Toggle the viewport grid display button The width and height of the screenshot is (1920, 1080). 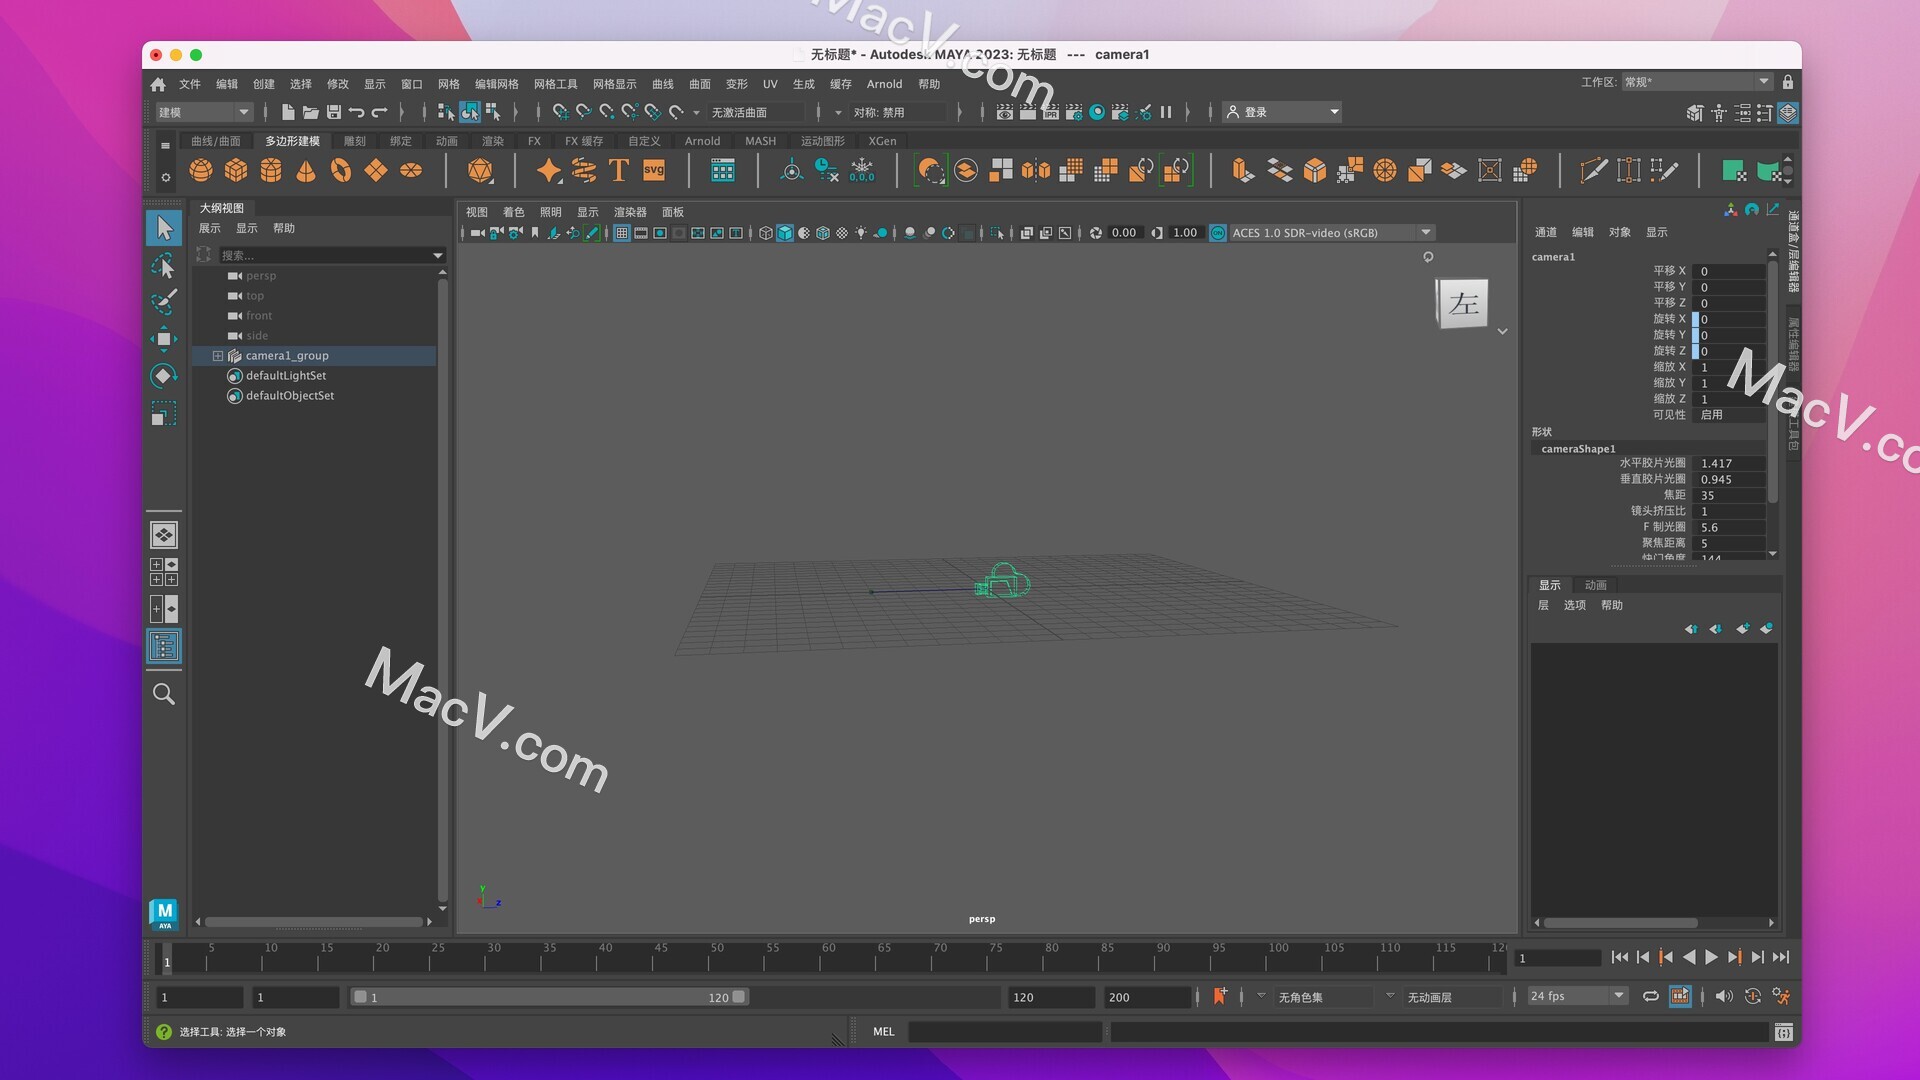[622, 233]
